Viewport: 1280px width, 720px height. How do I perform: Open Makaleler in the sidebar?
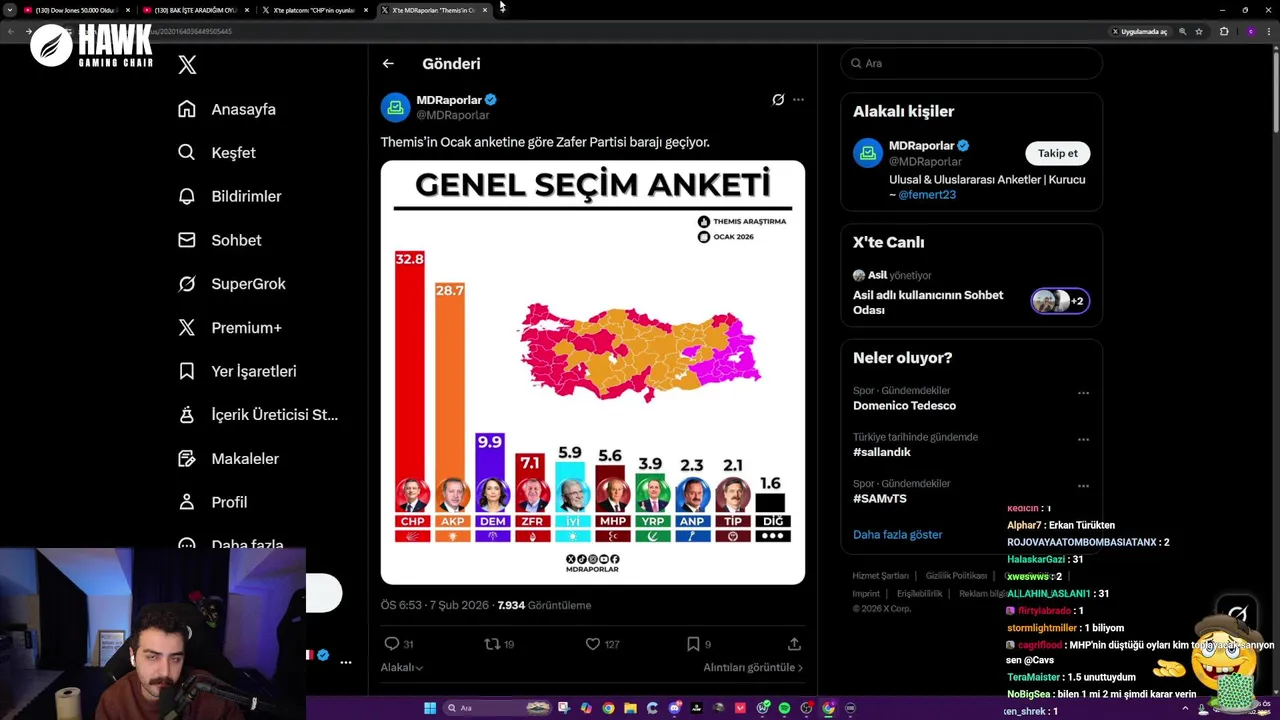click(x=228, y=458)
